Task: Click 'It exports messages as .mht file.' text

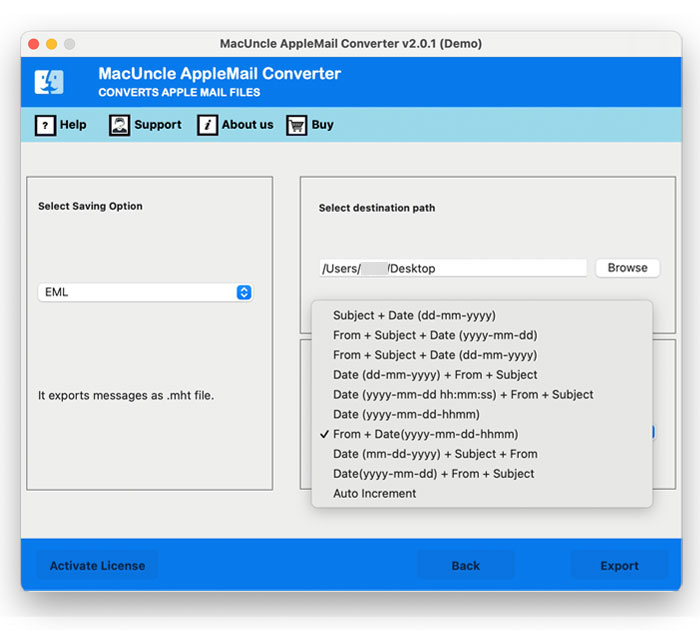Action: click(x=126, y=396)
